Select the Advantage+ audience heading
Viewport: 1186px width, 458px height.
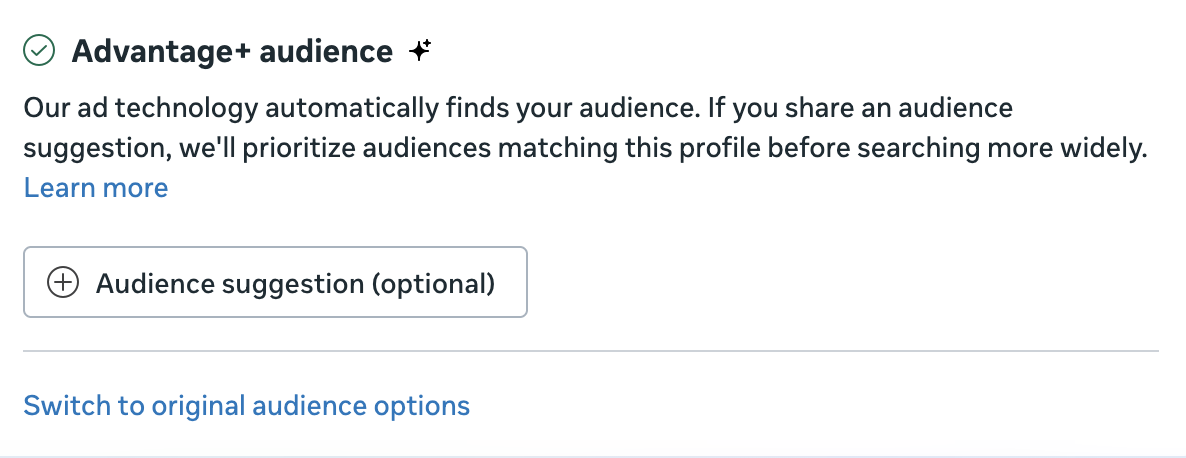(232, 51)
